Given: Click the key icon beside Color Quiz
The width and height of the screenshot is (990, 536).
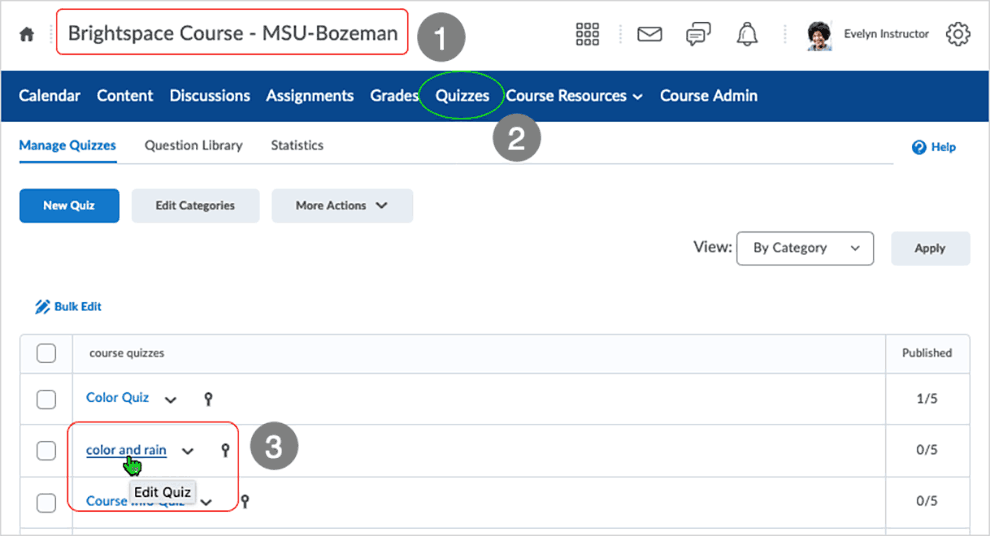Looking at the screenshot, I should tap(208, 399).
